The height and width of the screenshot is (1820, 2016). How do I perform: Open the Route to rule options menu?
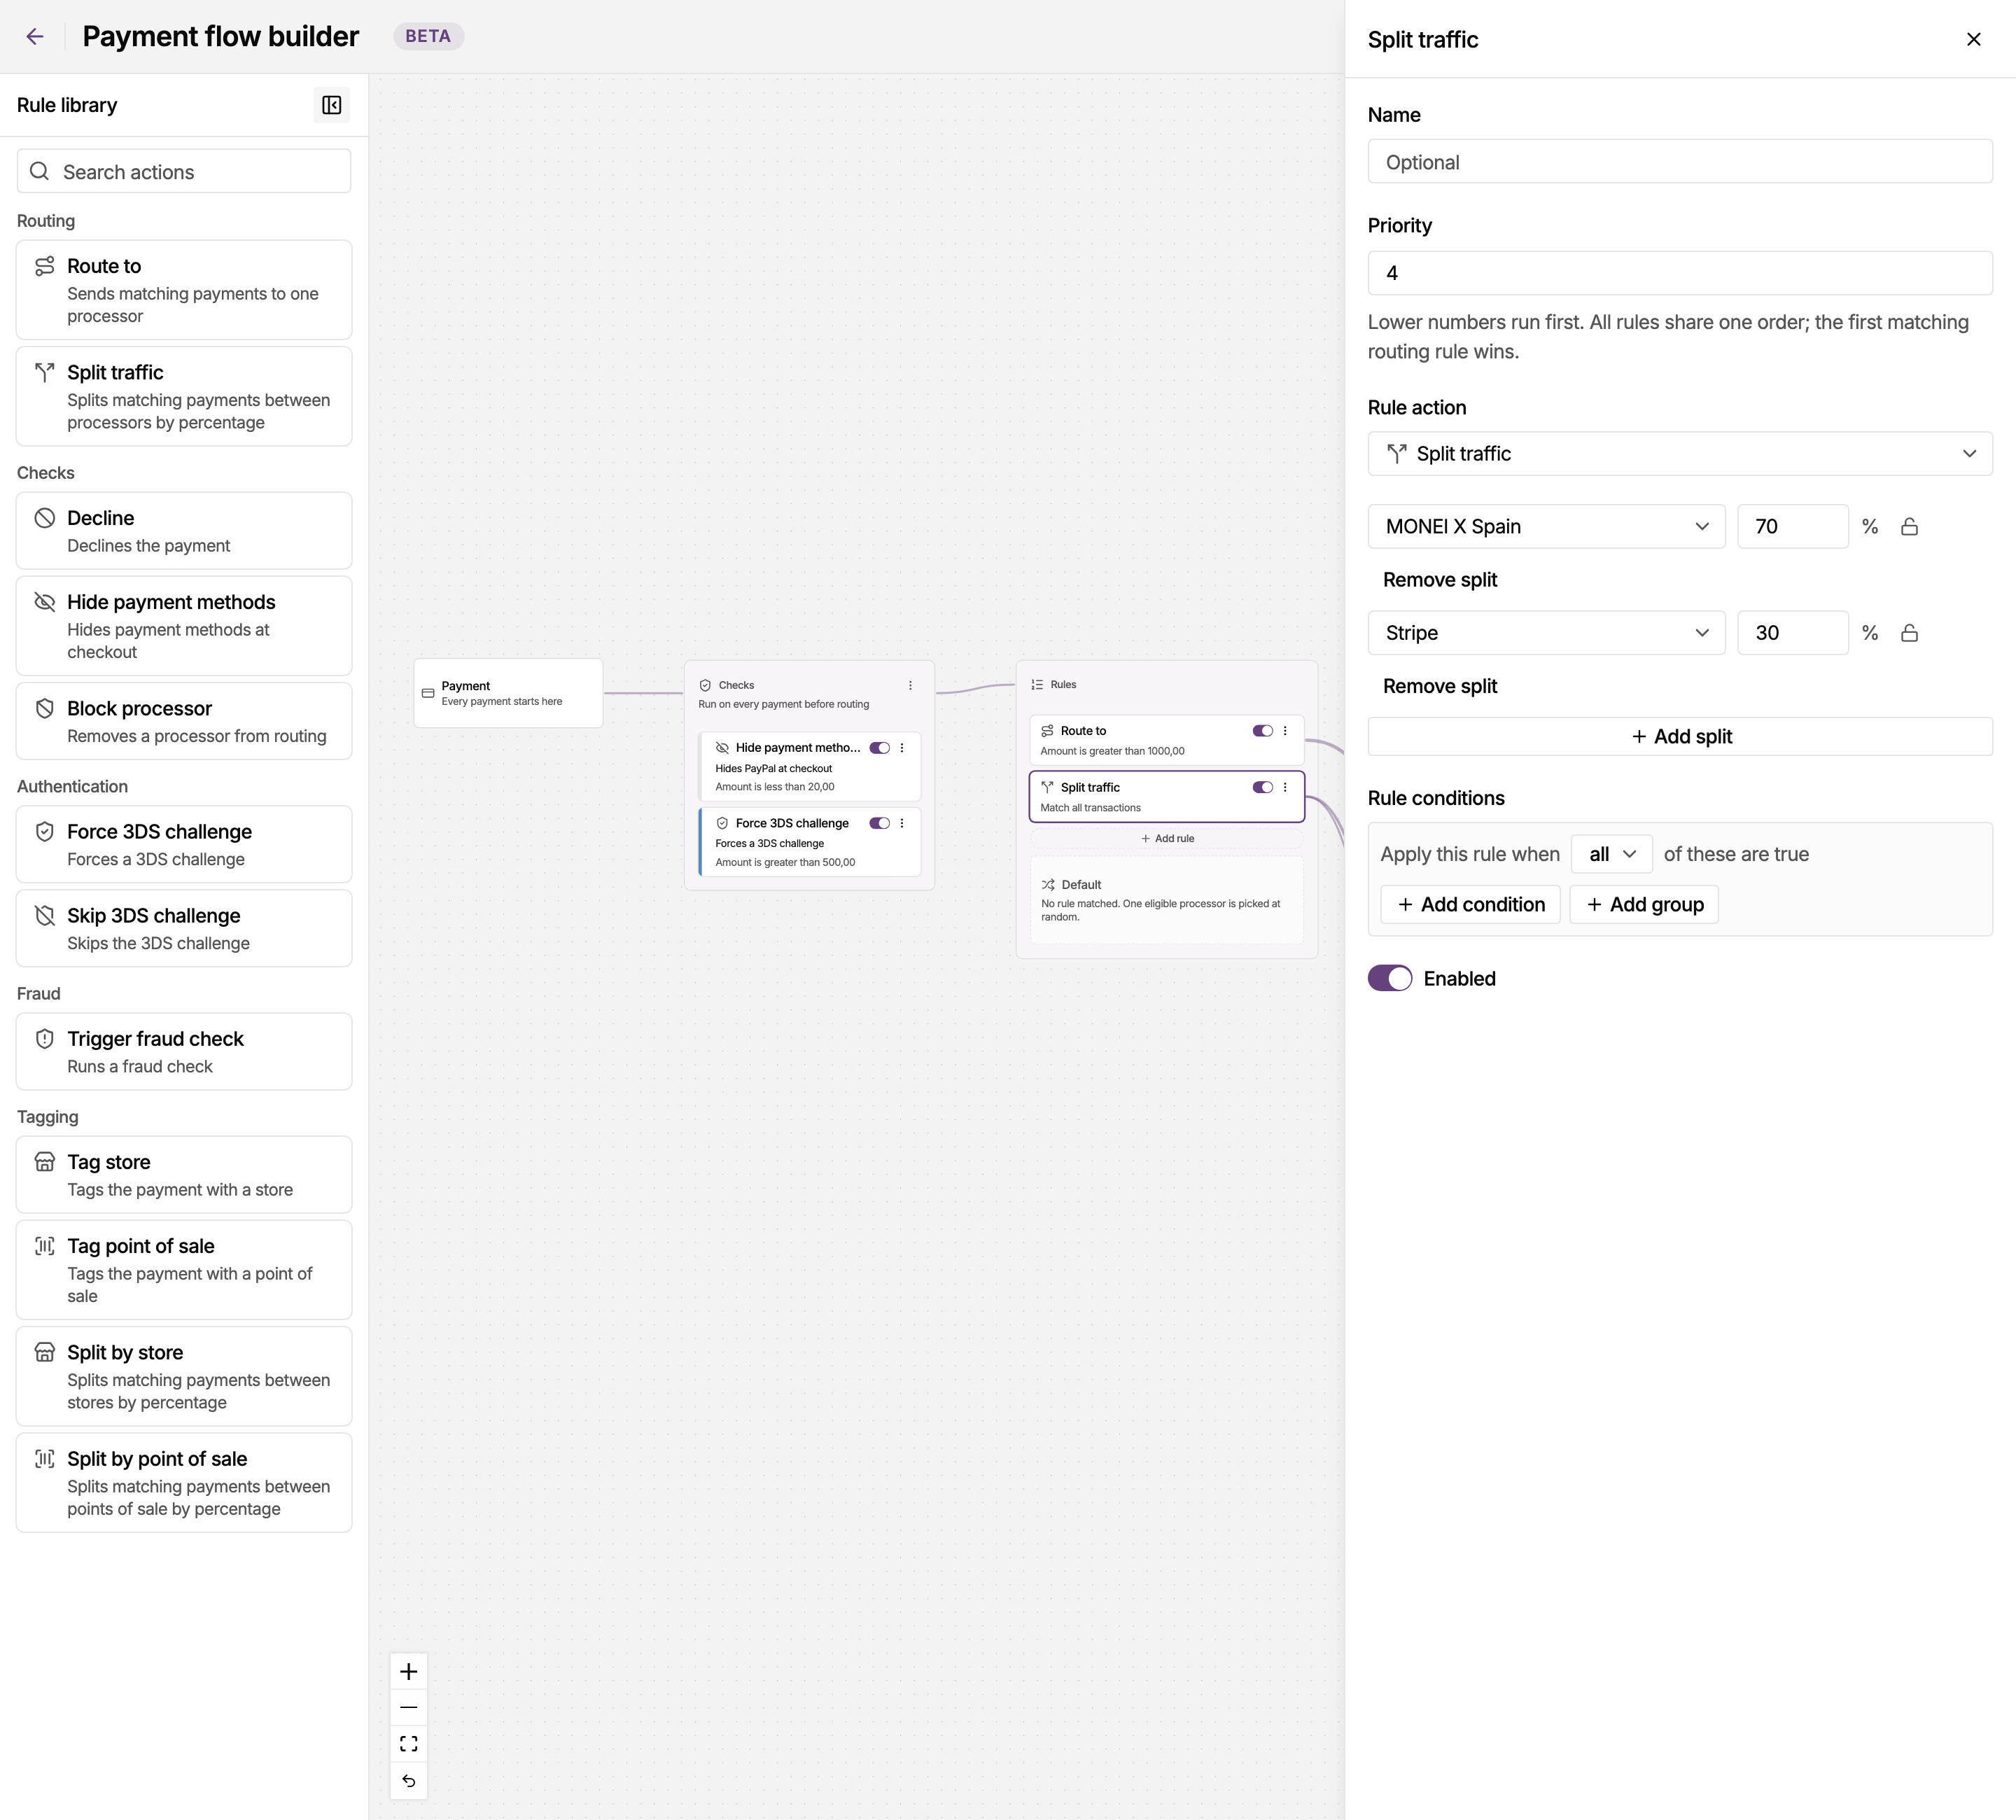pyautogui.click(x=1285, y=731)
